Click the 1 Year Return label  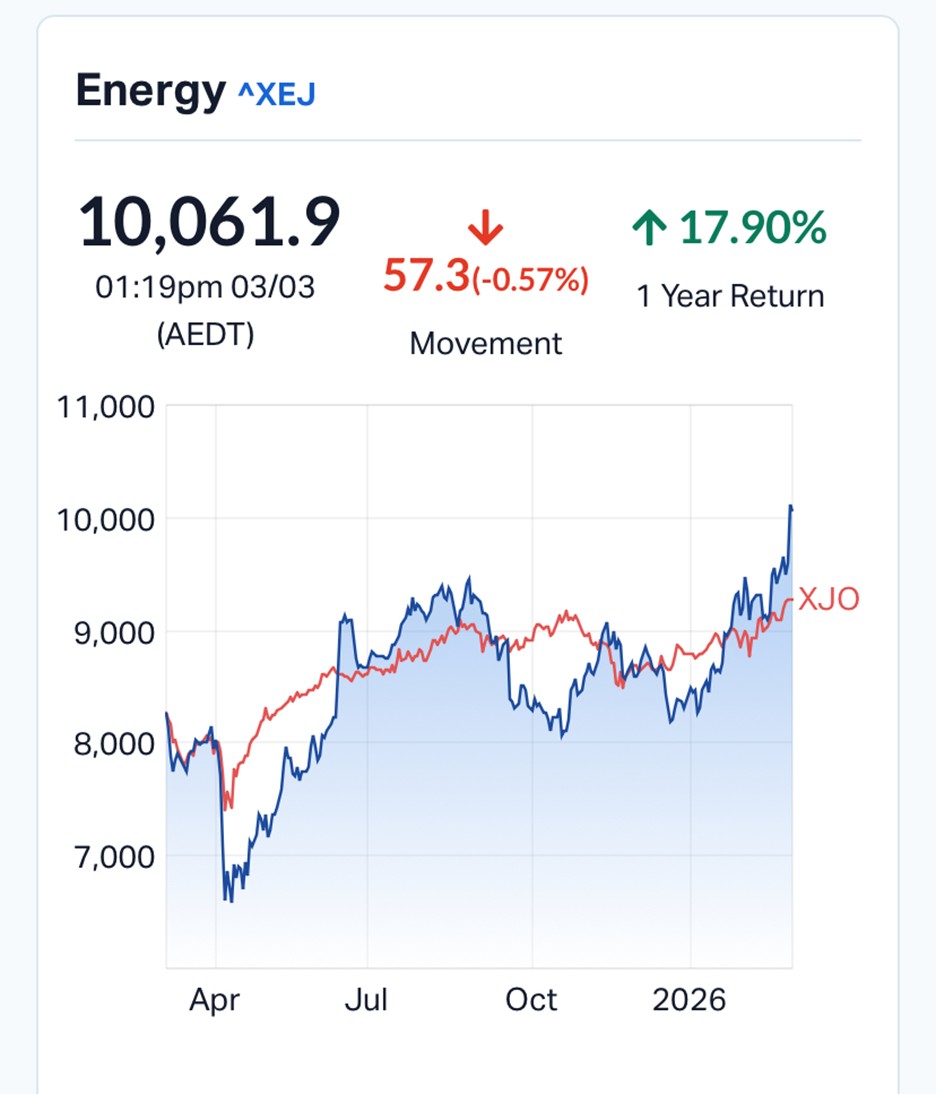point(730,296)
